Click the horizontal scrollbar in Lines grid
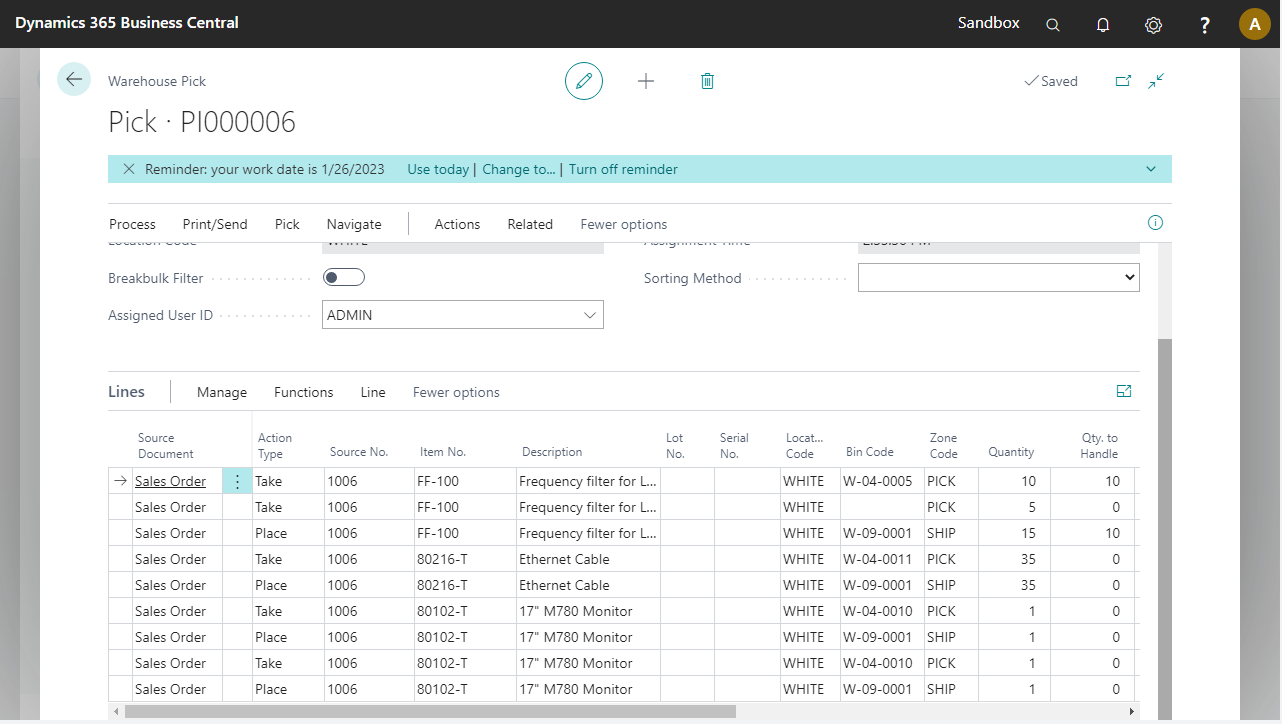 coord(430,711)
